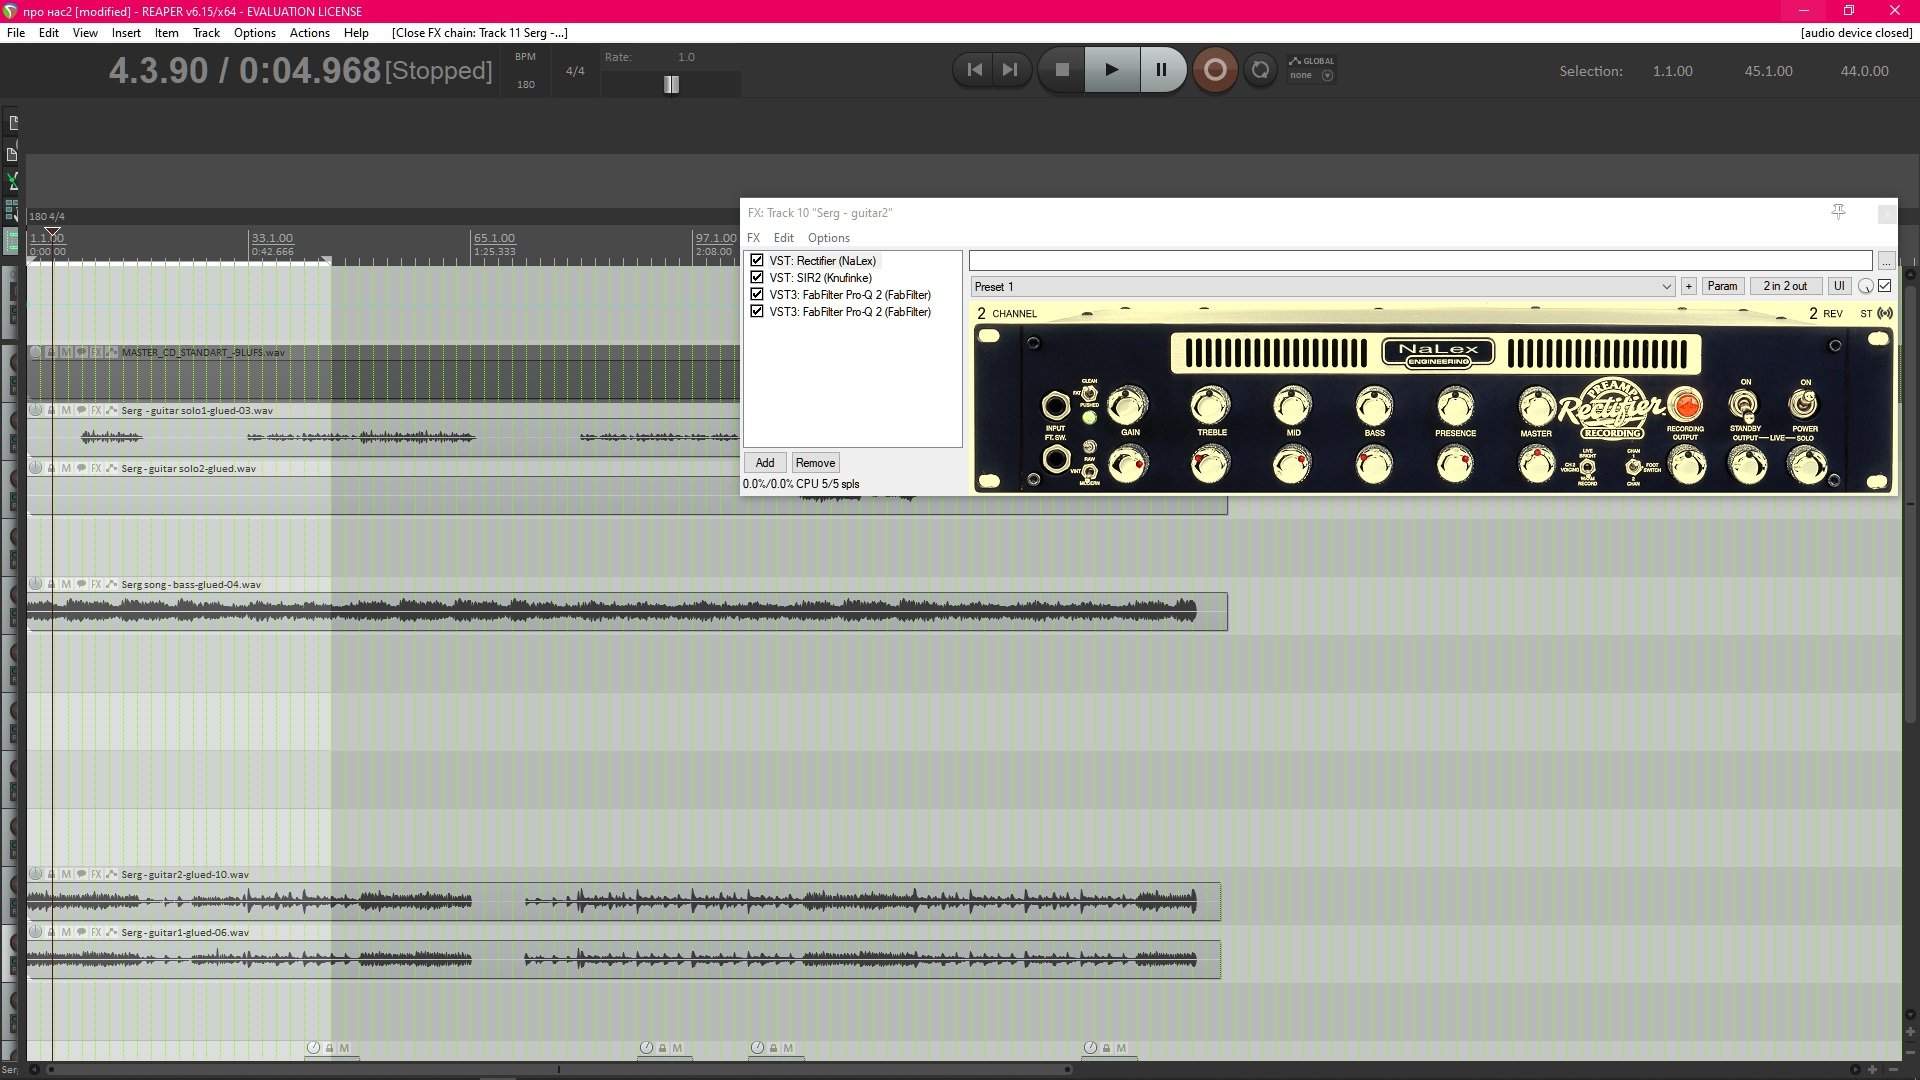Open the Actions menu

click(309, 33)
